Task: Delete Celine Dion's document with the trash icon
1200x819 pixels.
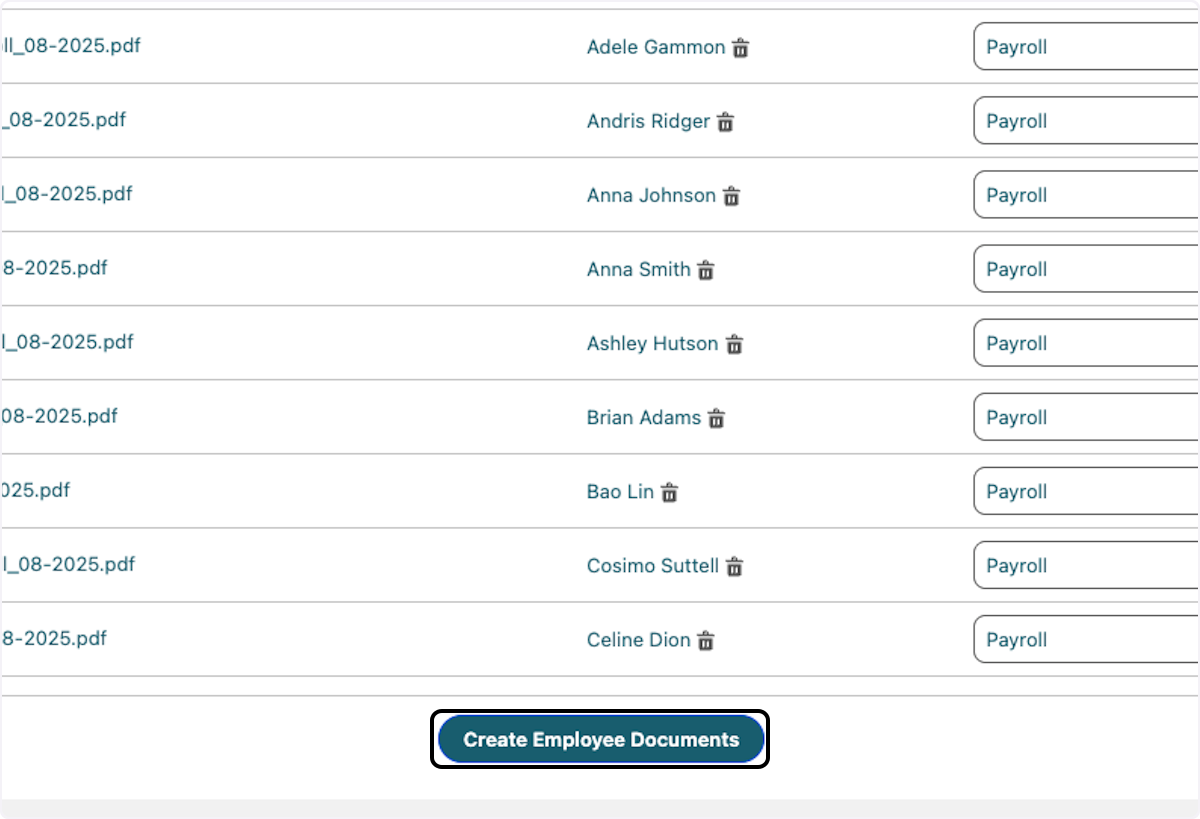Action: pos(706,640)
